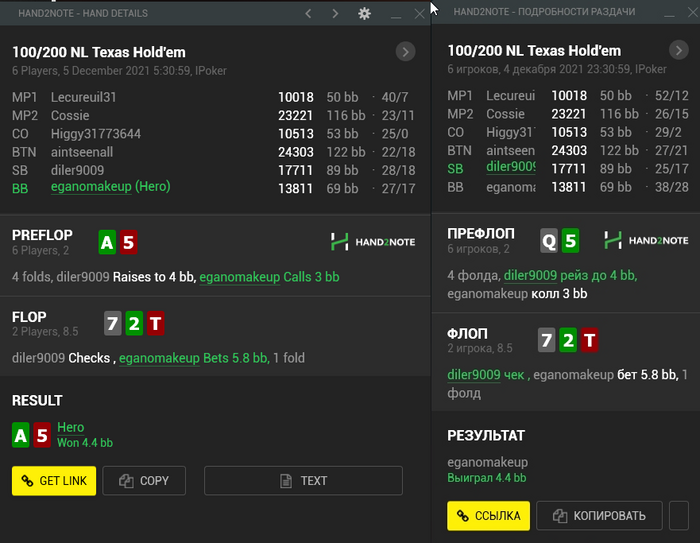The height and width of the screenshot is (543, 700).
Task: Select green Ace card in RESULT section
Action: (x=21, y=435)
